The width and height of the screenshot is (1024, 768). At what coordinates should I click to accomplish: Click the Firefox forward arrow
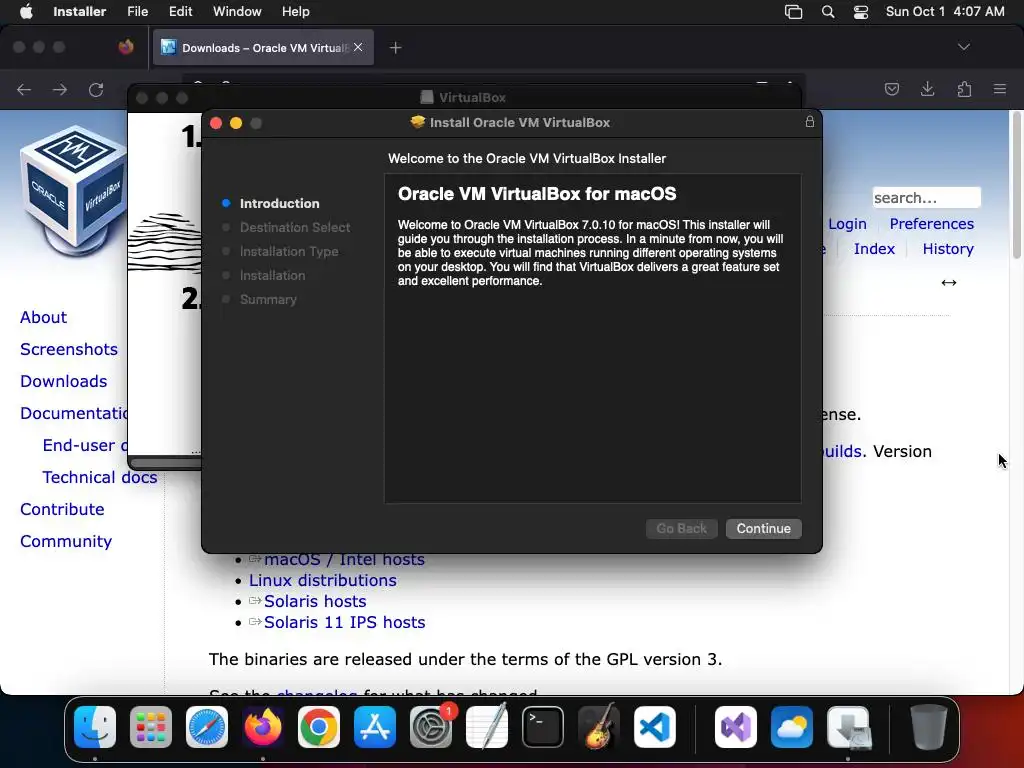pos(60,89)
